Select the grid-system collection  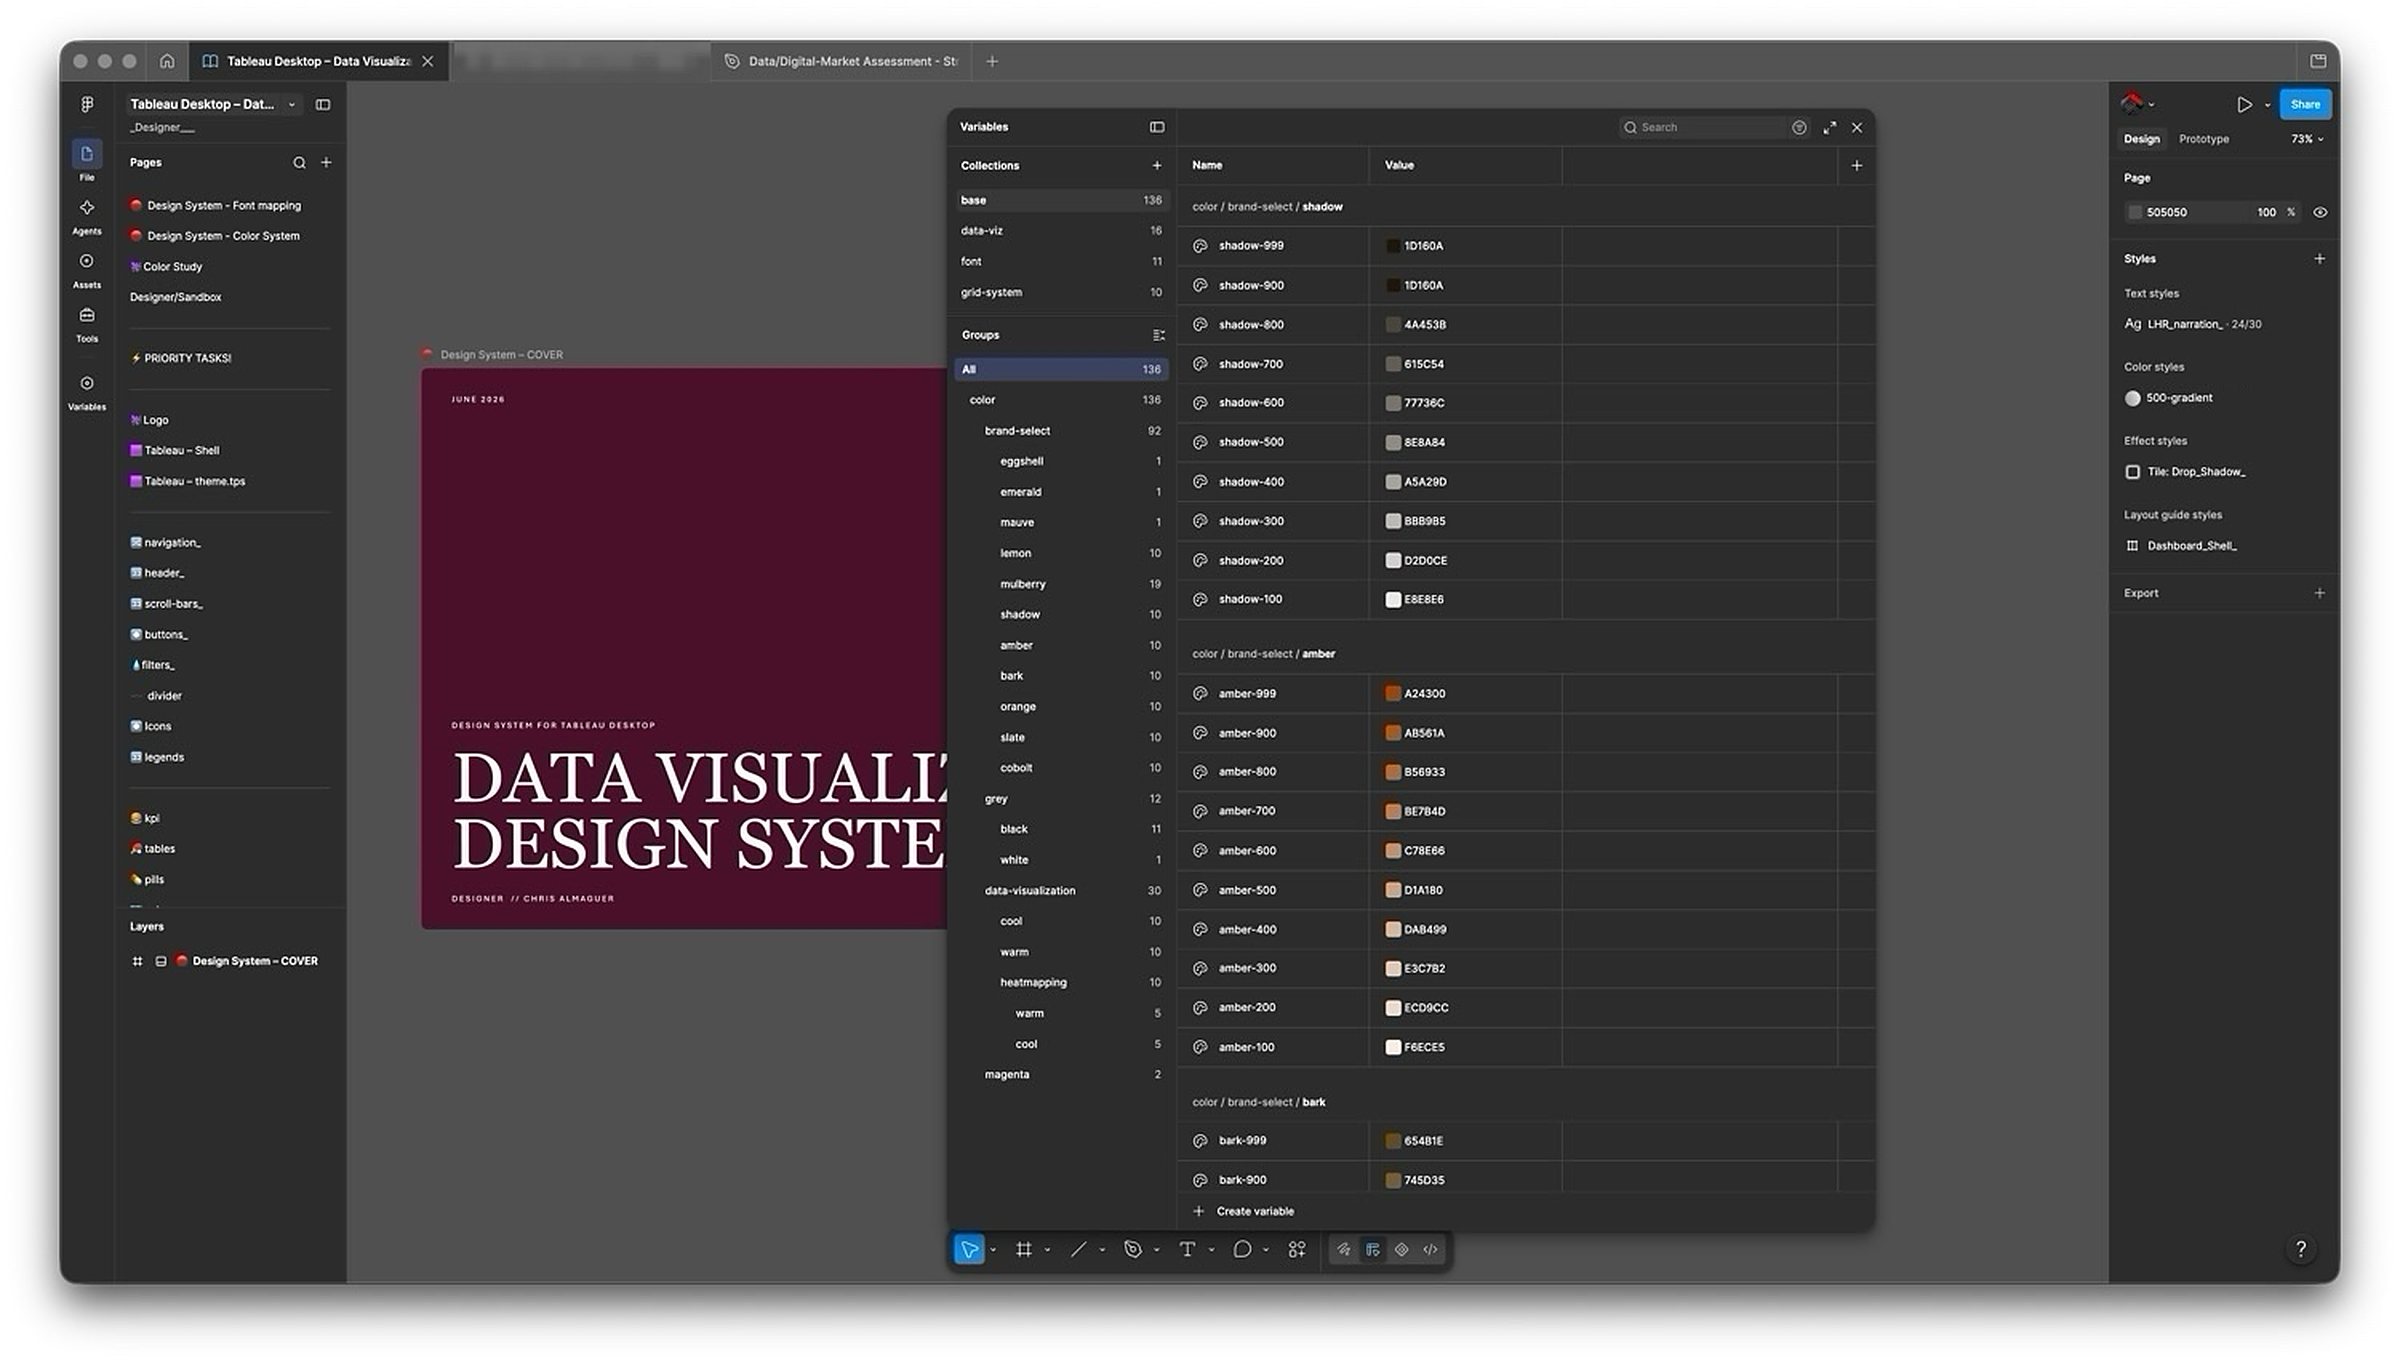(x=1061, y=292)
